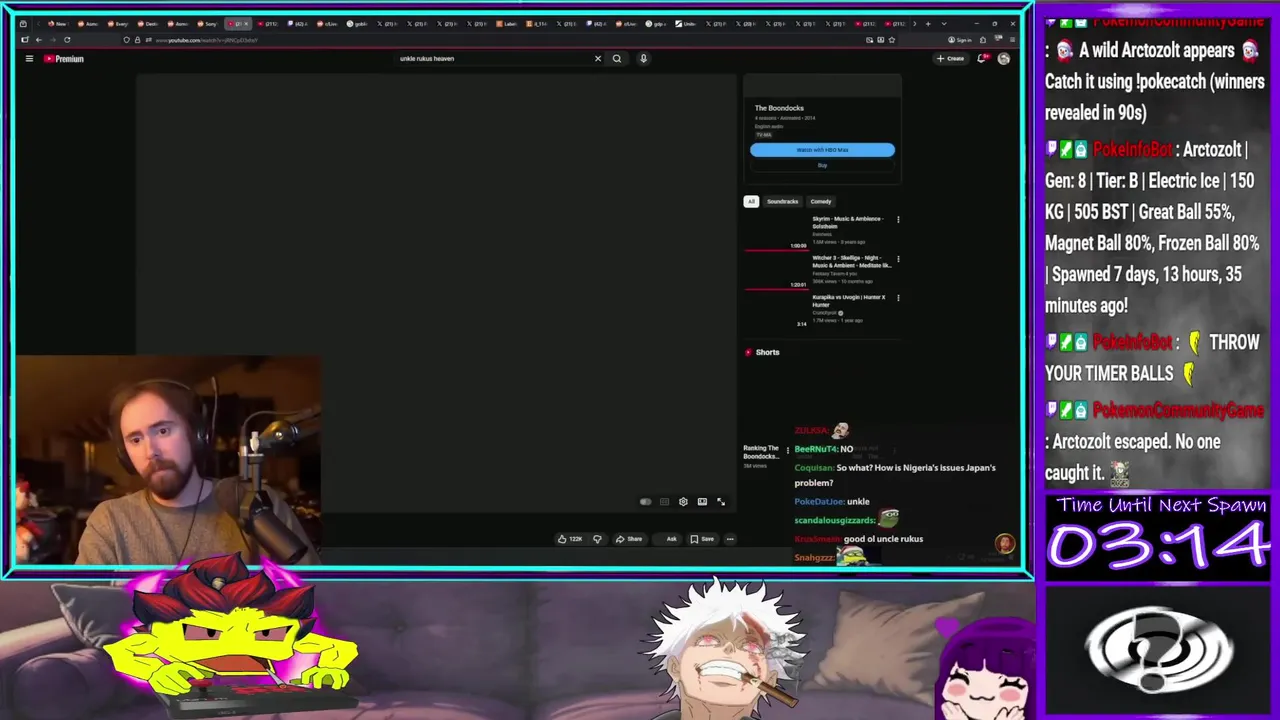
Task: Expand the browser tab list dropdown
Action: click(x=943, y=23)
